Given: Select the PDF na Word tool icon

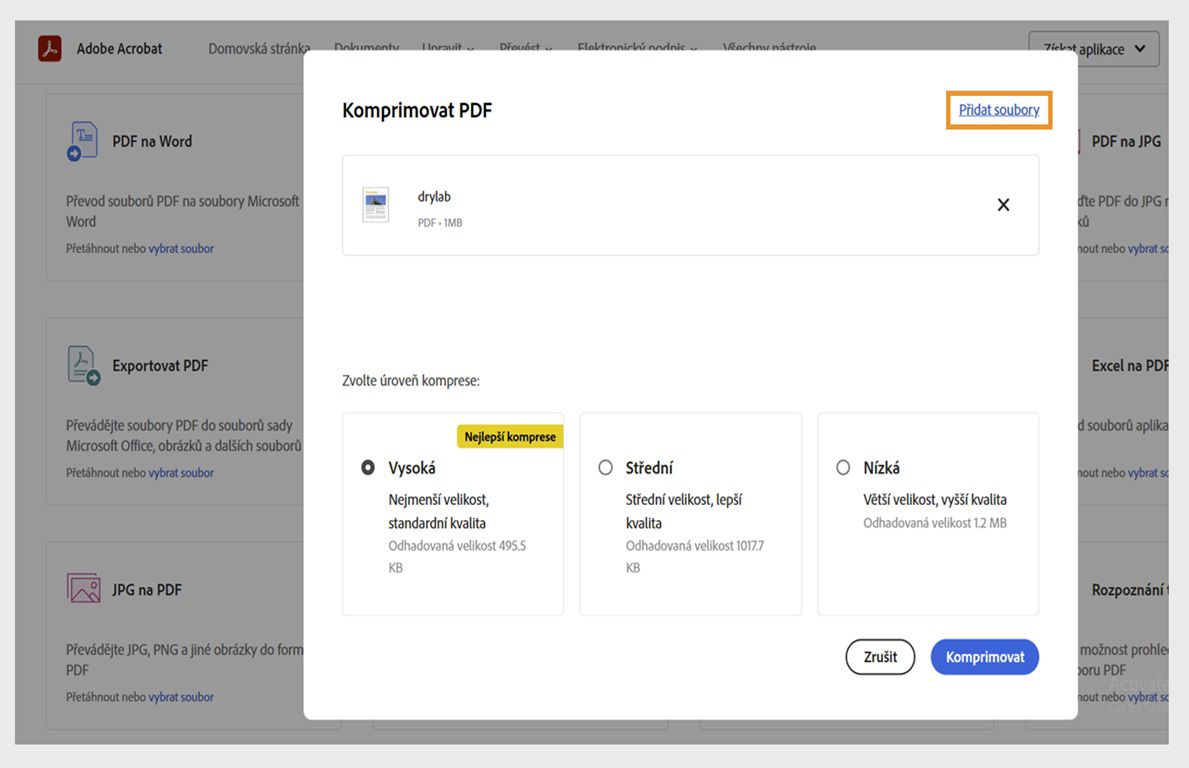Looking at the screenshot, I should [83, 139].
